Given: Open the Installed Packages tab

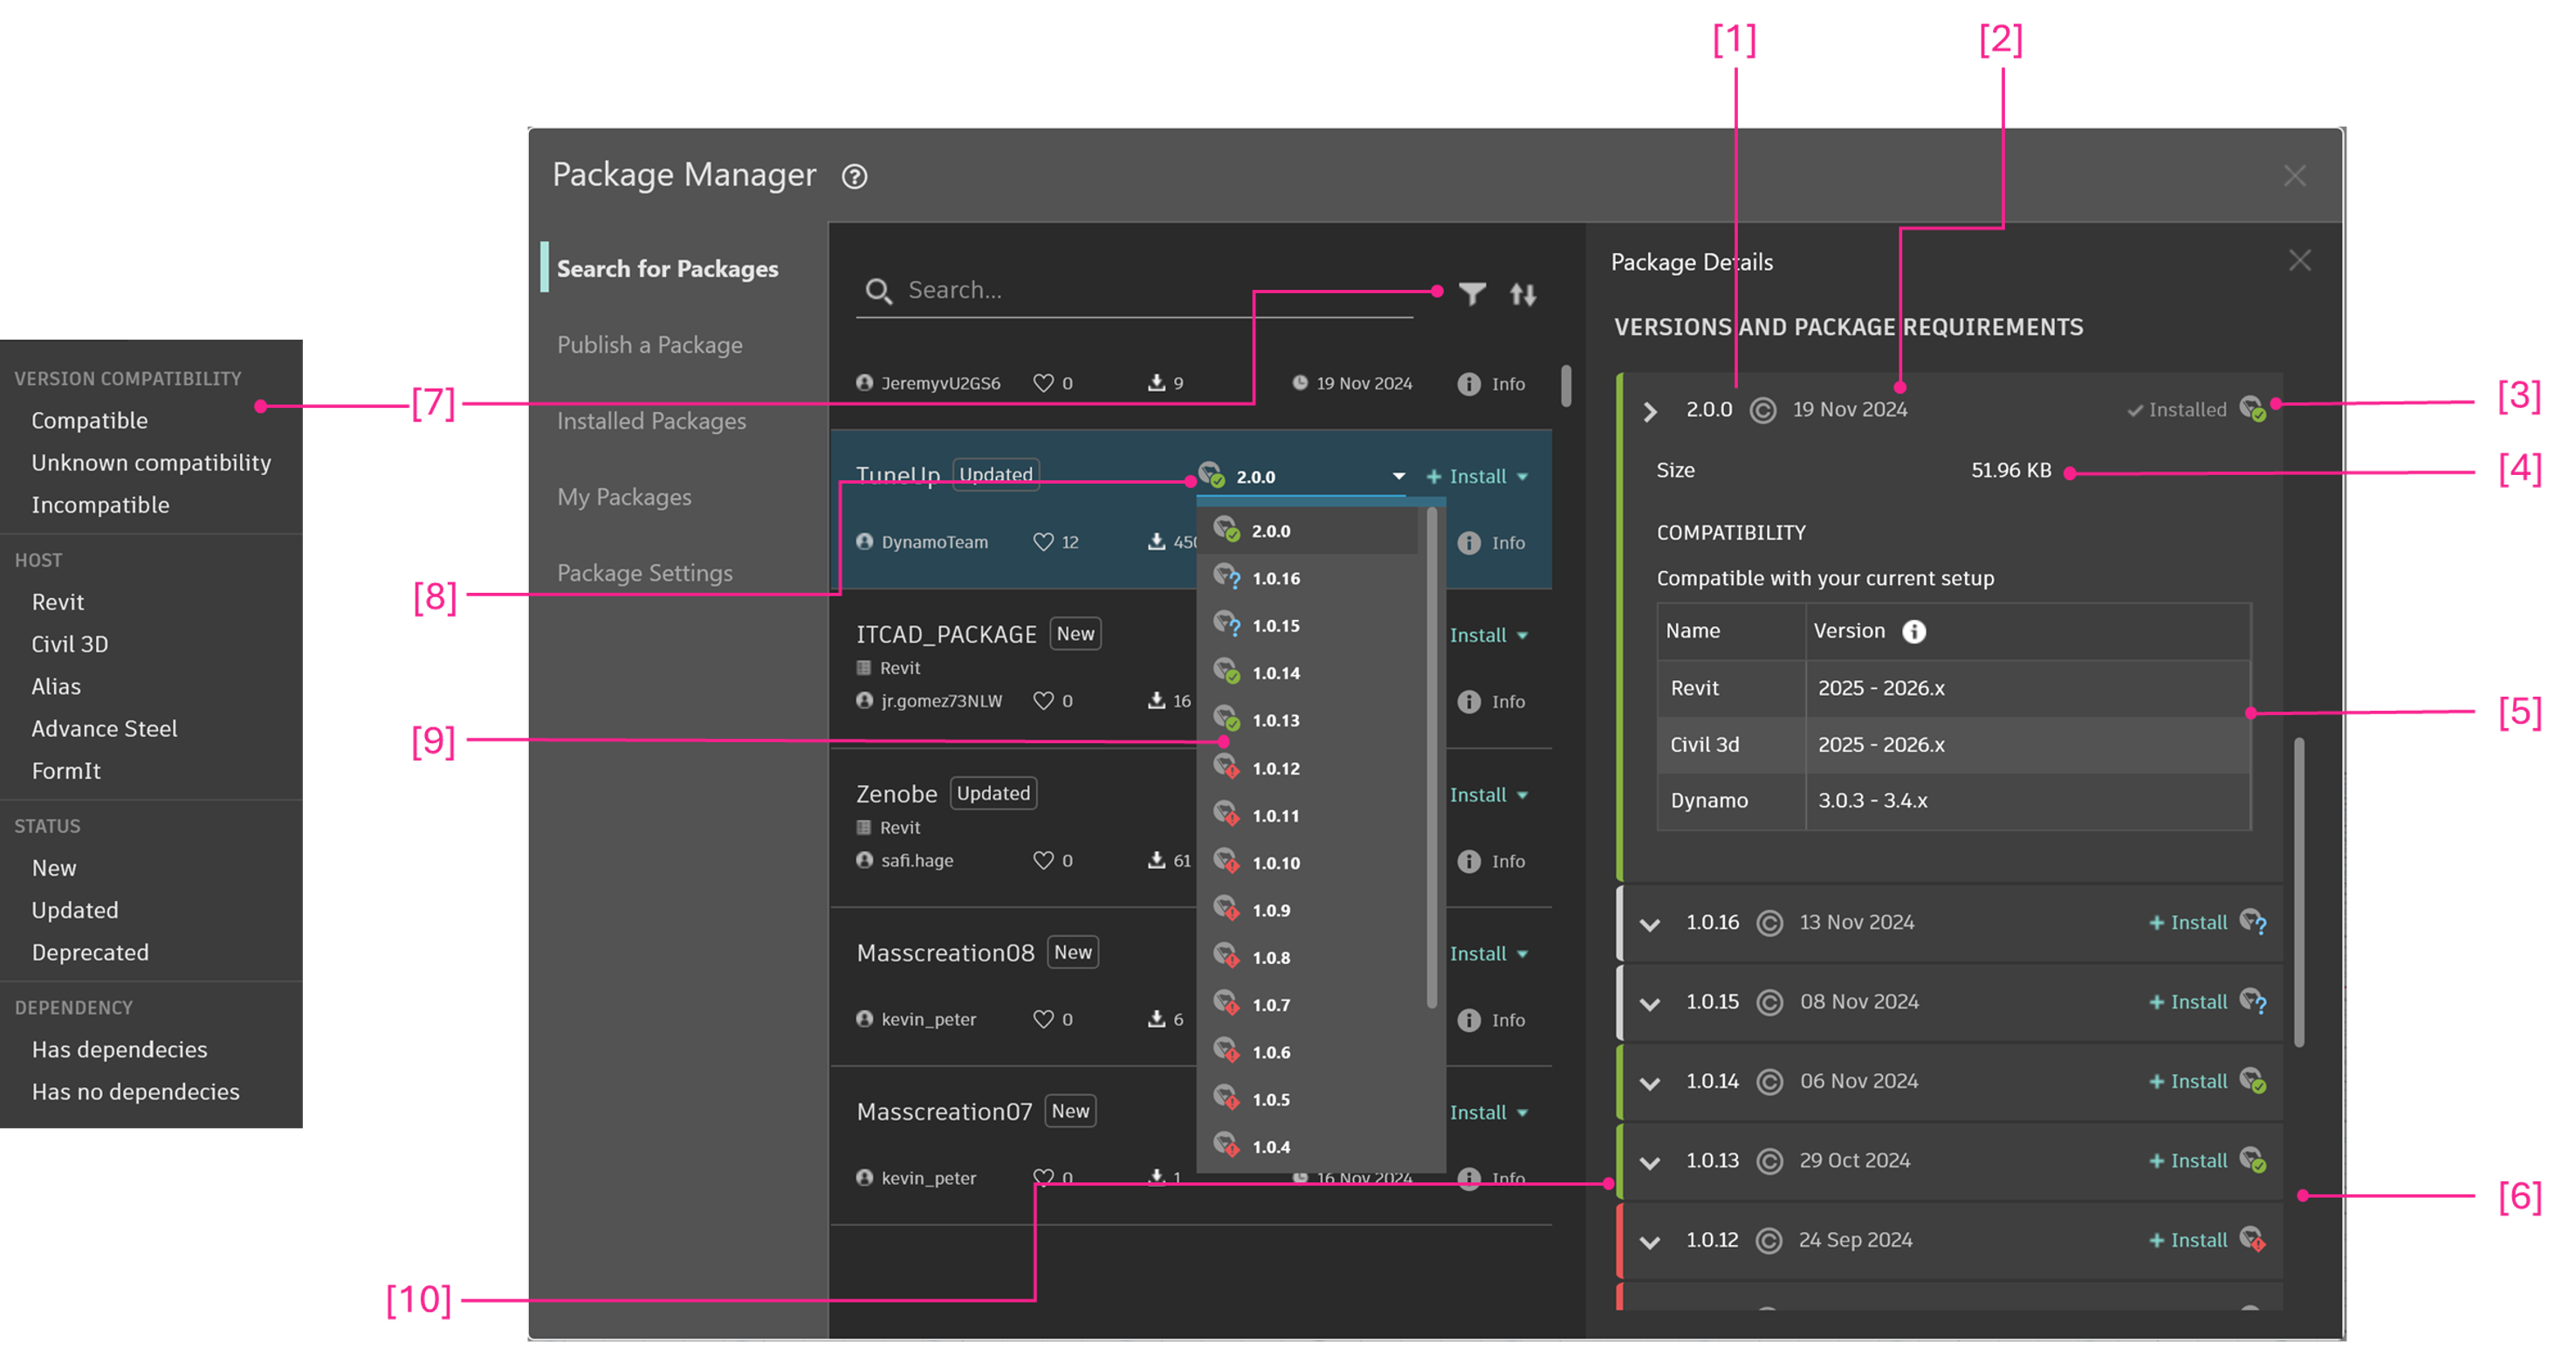Looking at the screenshot, I should pyautogui.click(x=651, y=421).
